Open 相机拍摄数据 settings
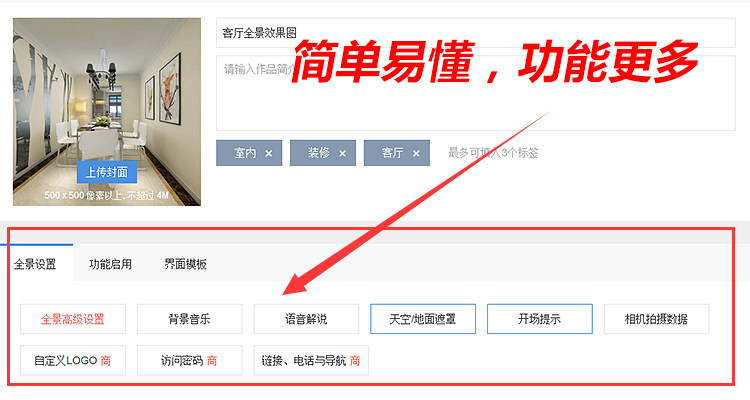The height and width of the screenshot is (400, 750). [x=656, y=319]
